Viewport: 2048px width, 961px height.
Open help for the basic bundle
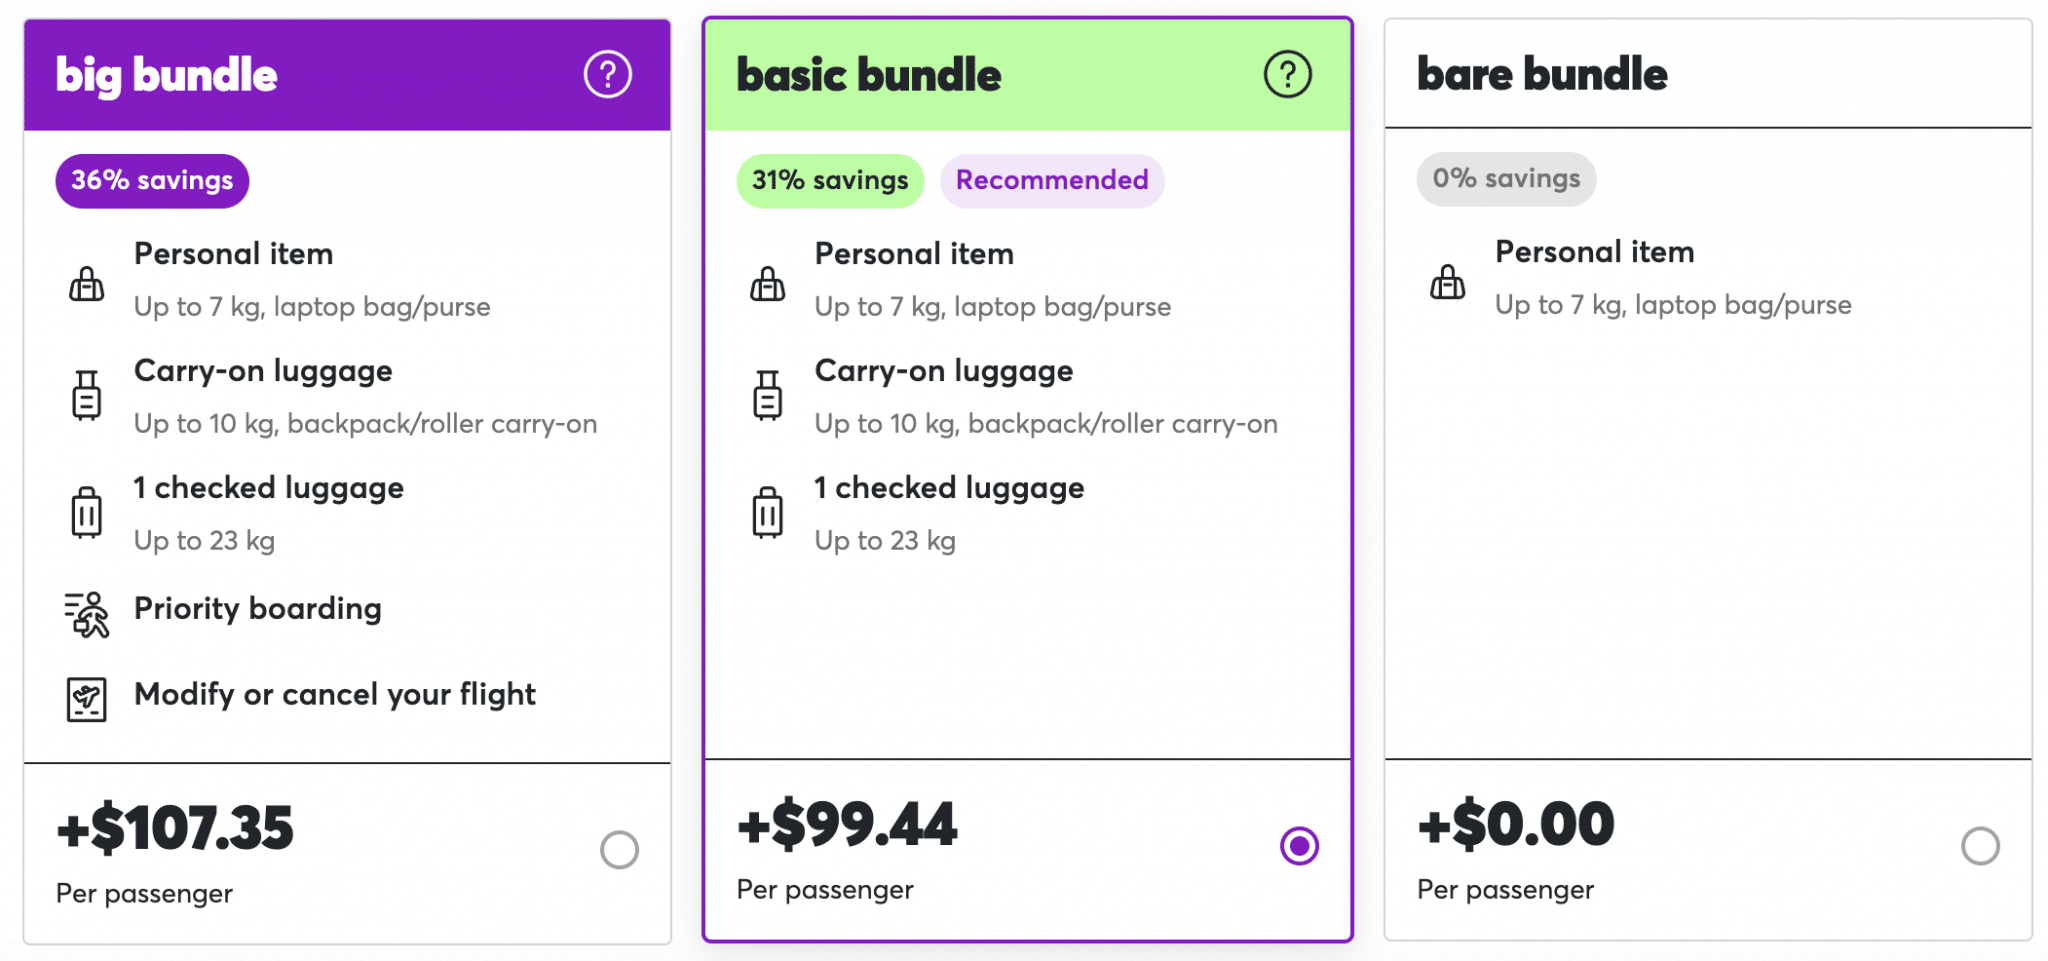1288,74
